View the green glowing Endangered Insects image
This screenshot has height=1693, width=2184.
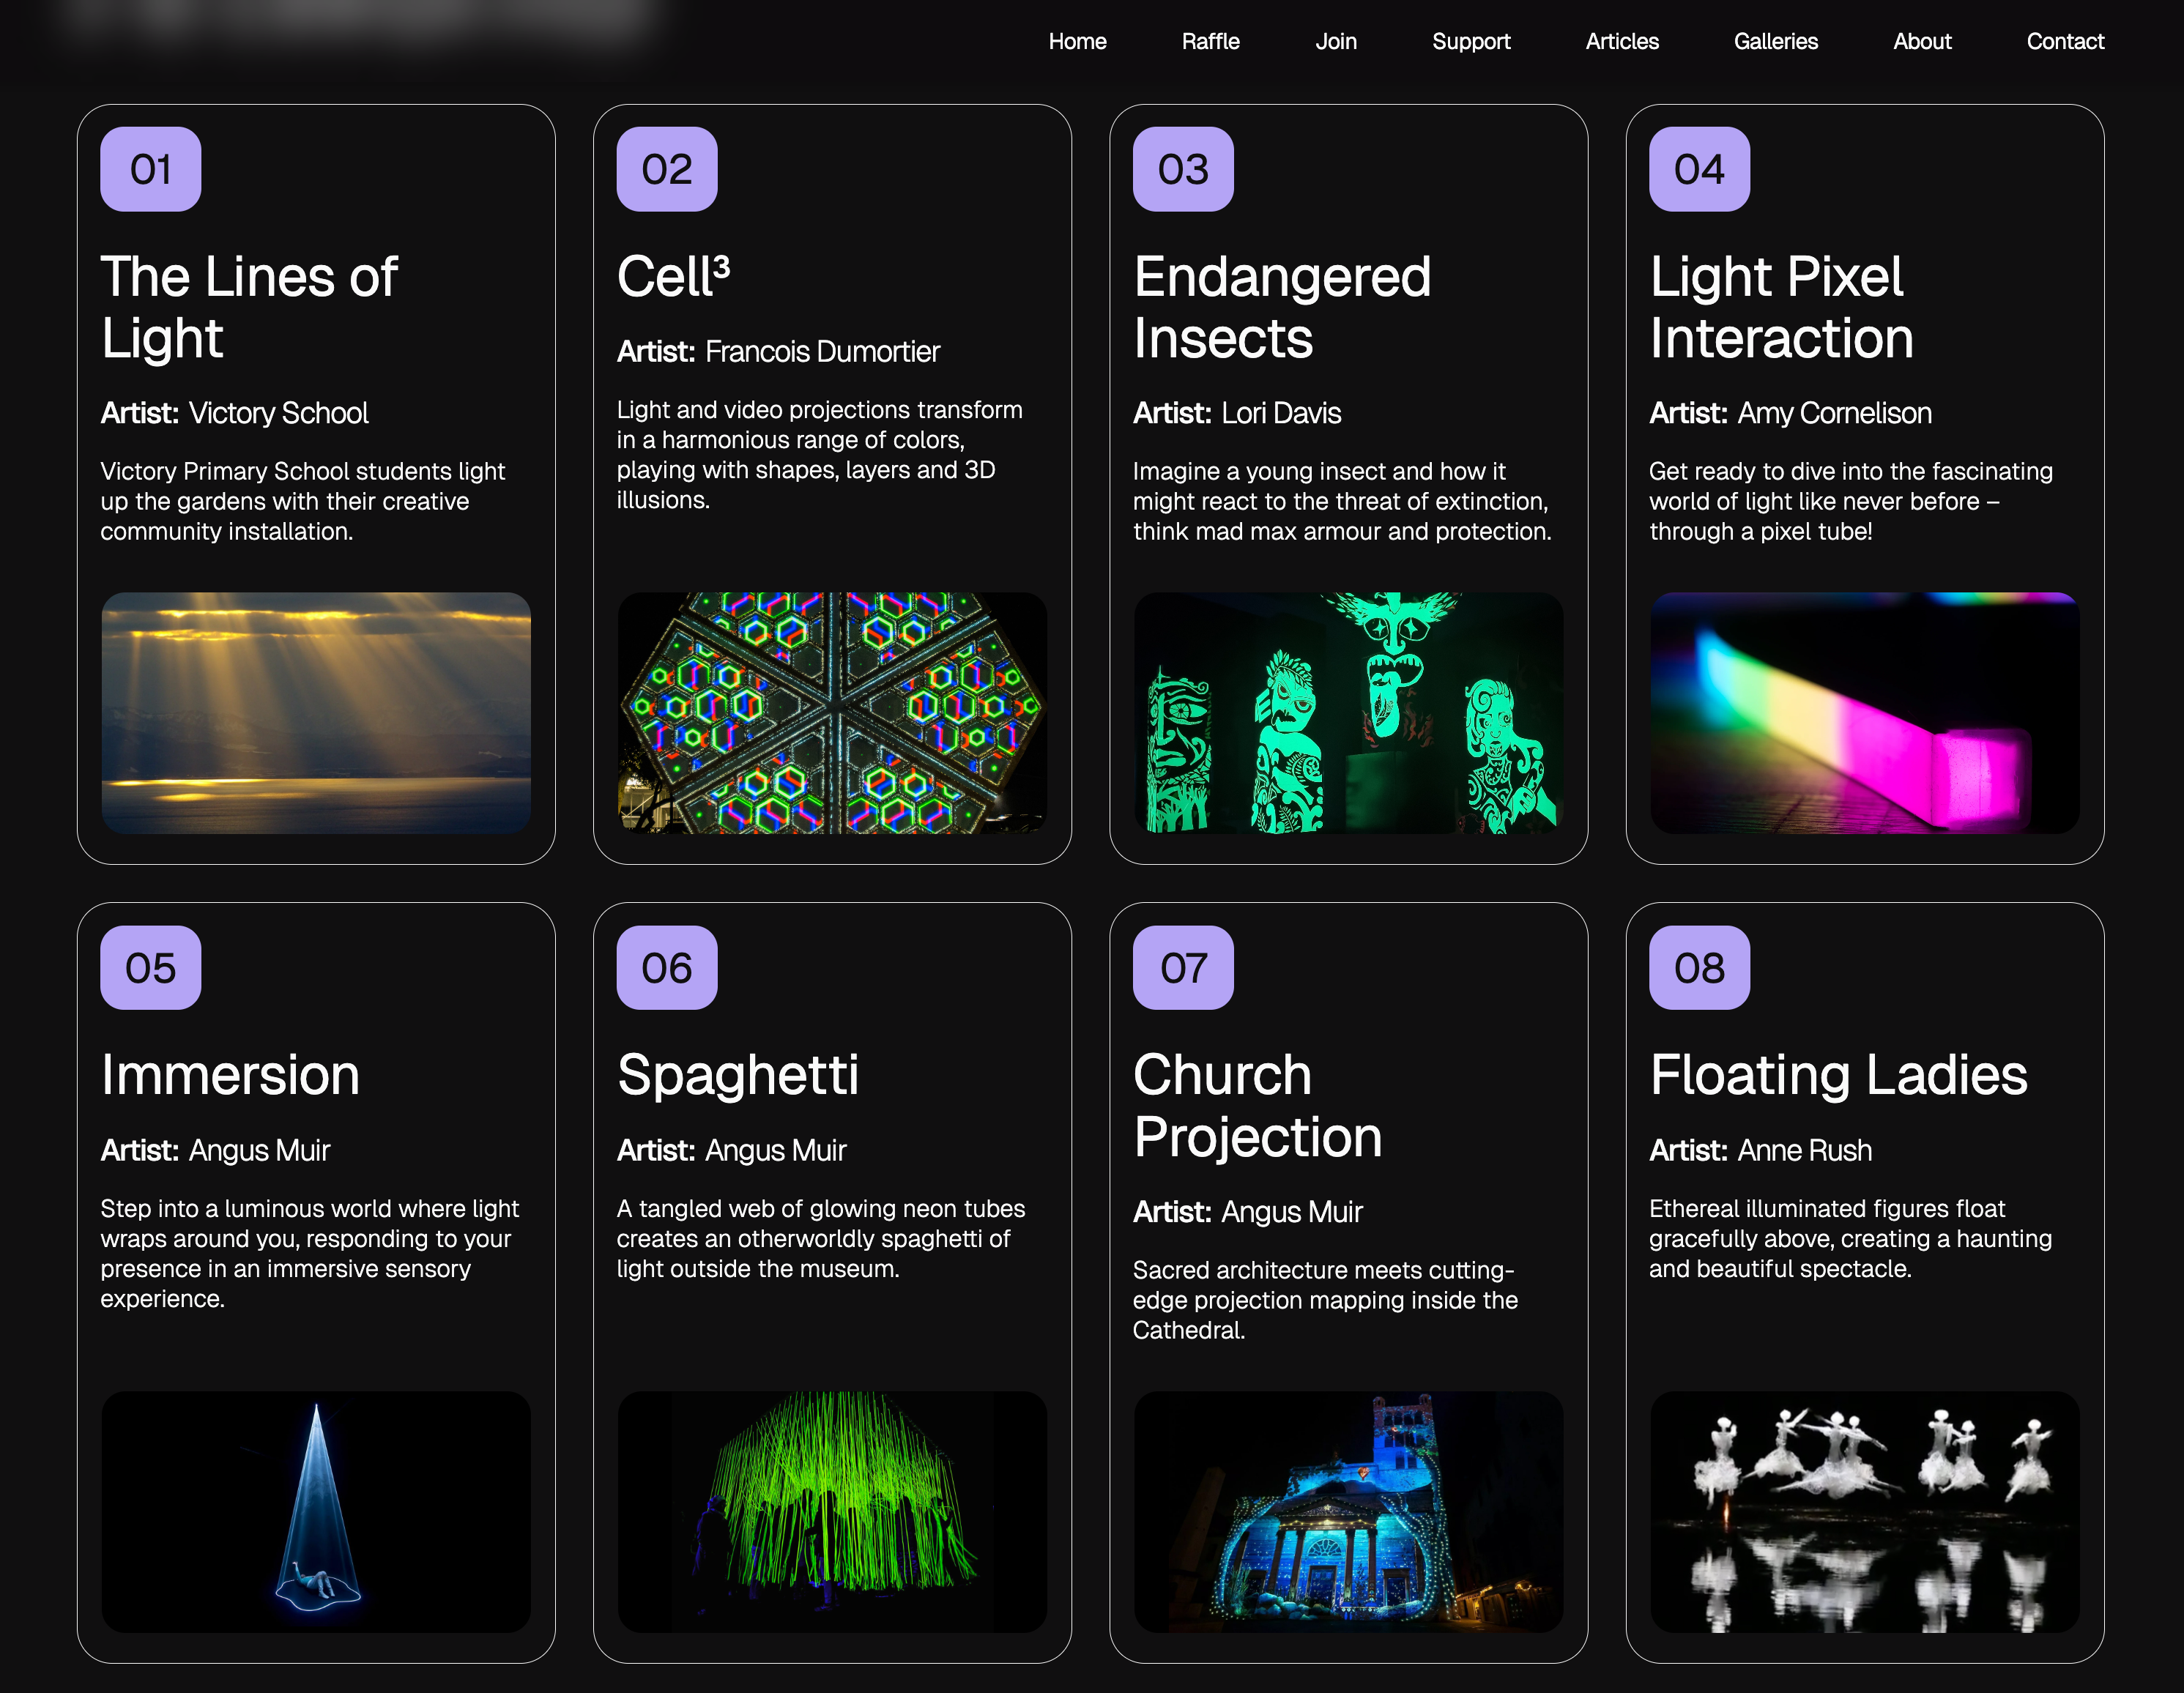[x=1347, y=712]
